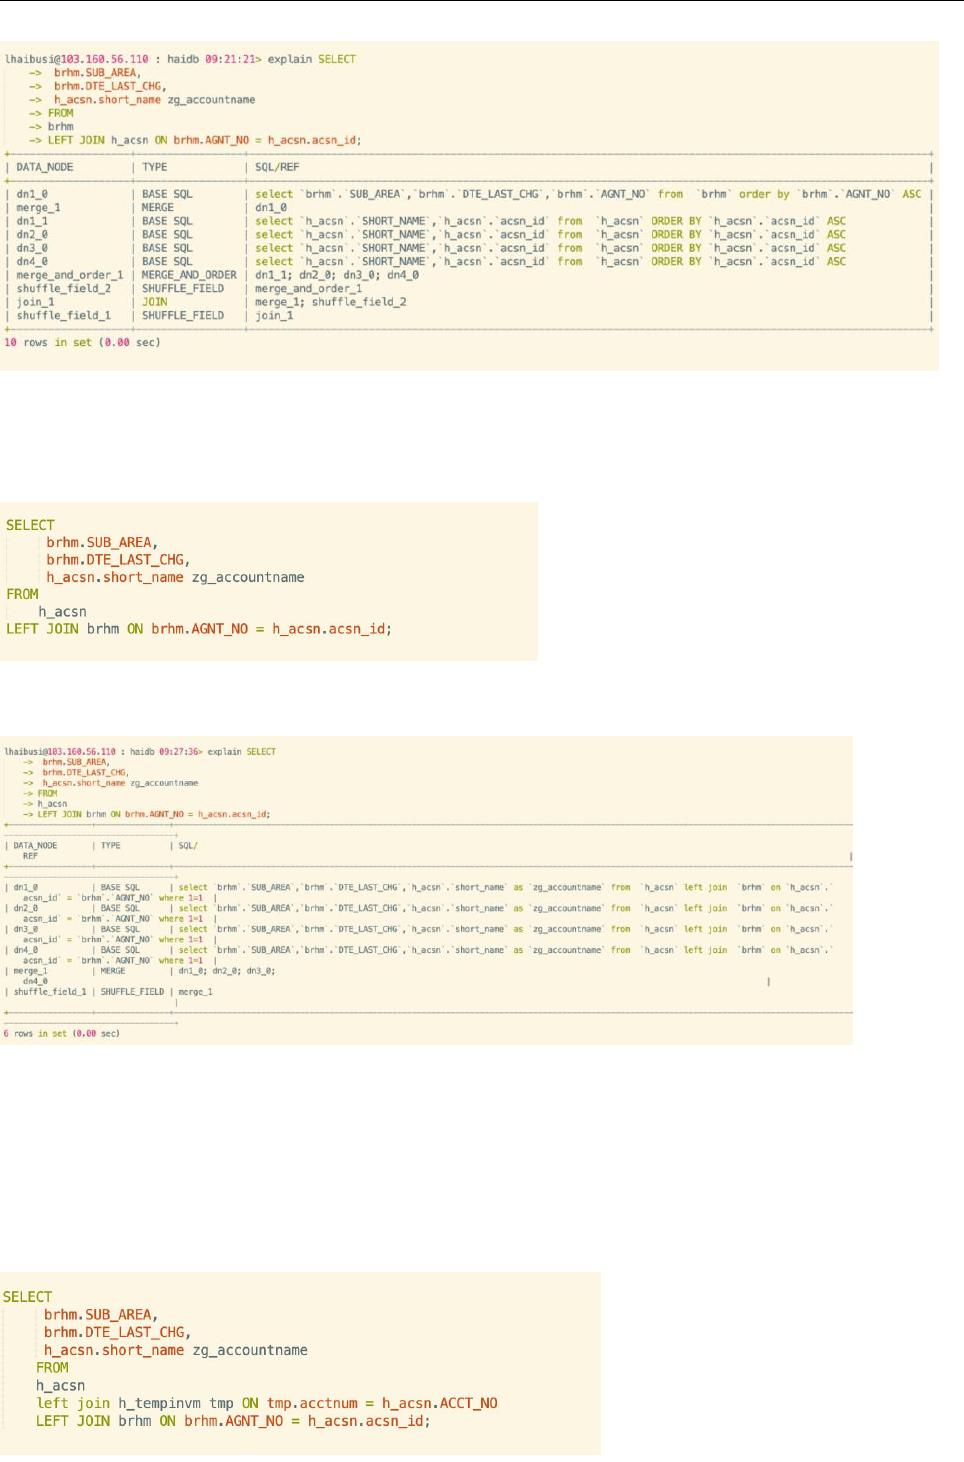The image size is (964, 1462).
Task: Click '6 rows in set (0.00 sec)'
Action: click(x=62, y=1034)
